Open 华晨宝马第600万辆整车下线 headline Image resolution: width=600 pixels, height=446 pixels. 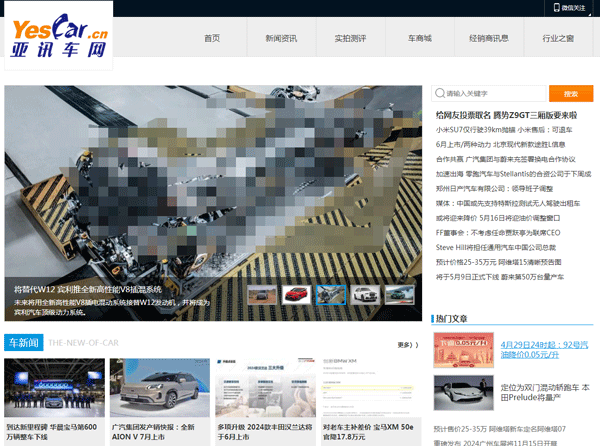(x=52, y=432)
